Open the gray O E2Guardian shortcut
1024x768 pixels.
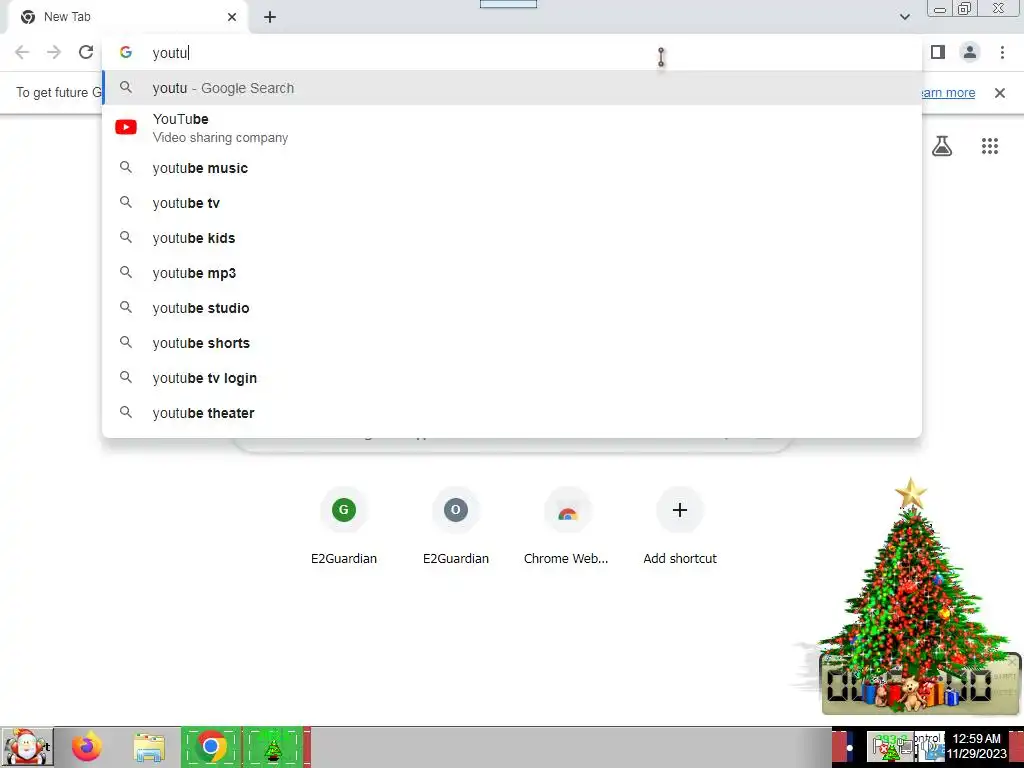click(x=456, y=526)
